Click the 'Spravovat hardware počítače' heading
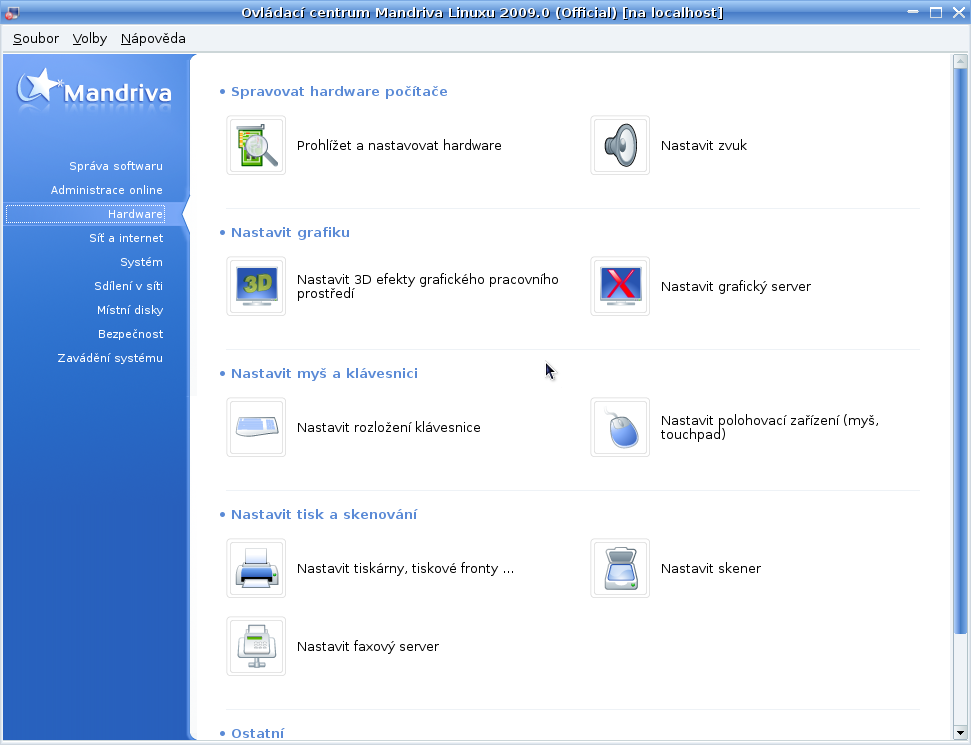Image resolution: width=971 pixels, height=745 pixels. [x=339, y=92]
